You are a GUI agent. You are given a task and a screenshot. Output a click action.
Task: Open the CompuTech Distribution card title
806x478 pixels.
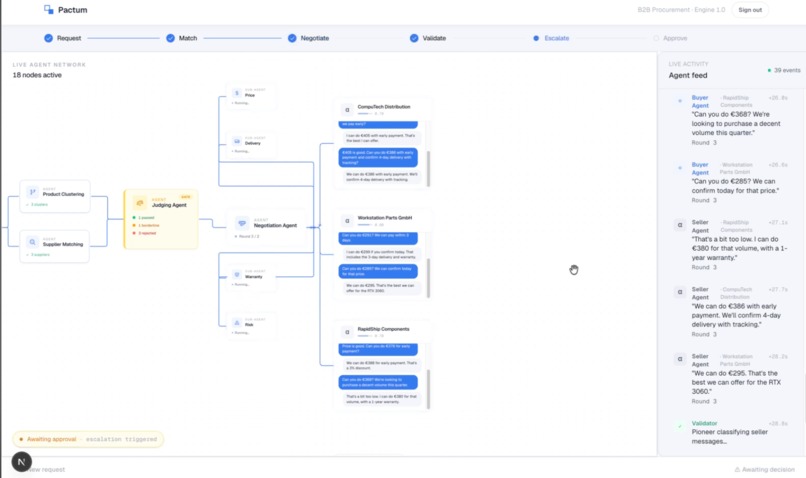tap(383, 107)
